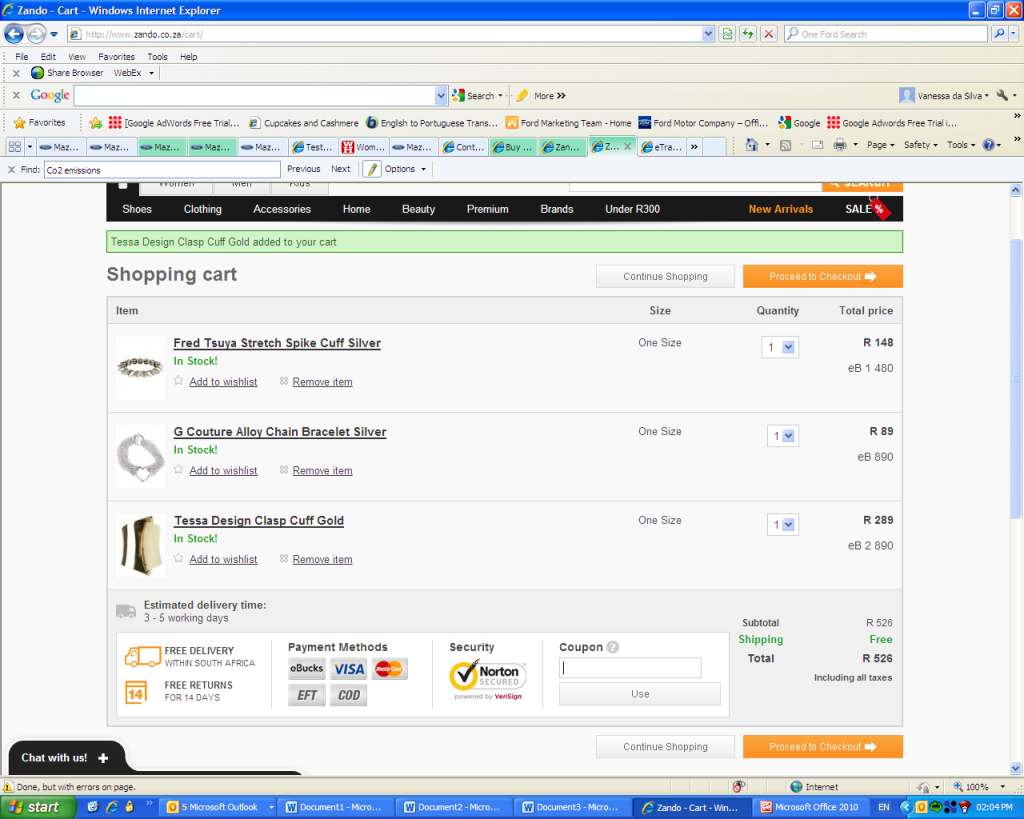Open the Quick Tabs grid icon
Image resolution: width=1024 pixels, height=819 pixels.
coord(14,147)
